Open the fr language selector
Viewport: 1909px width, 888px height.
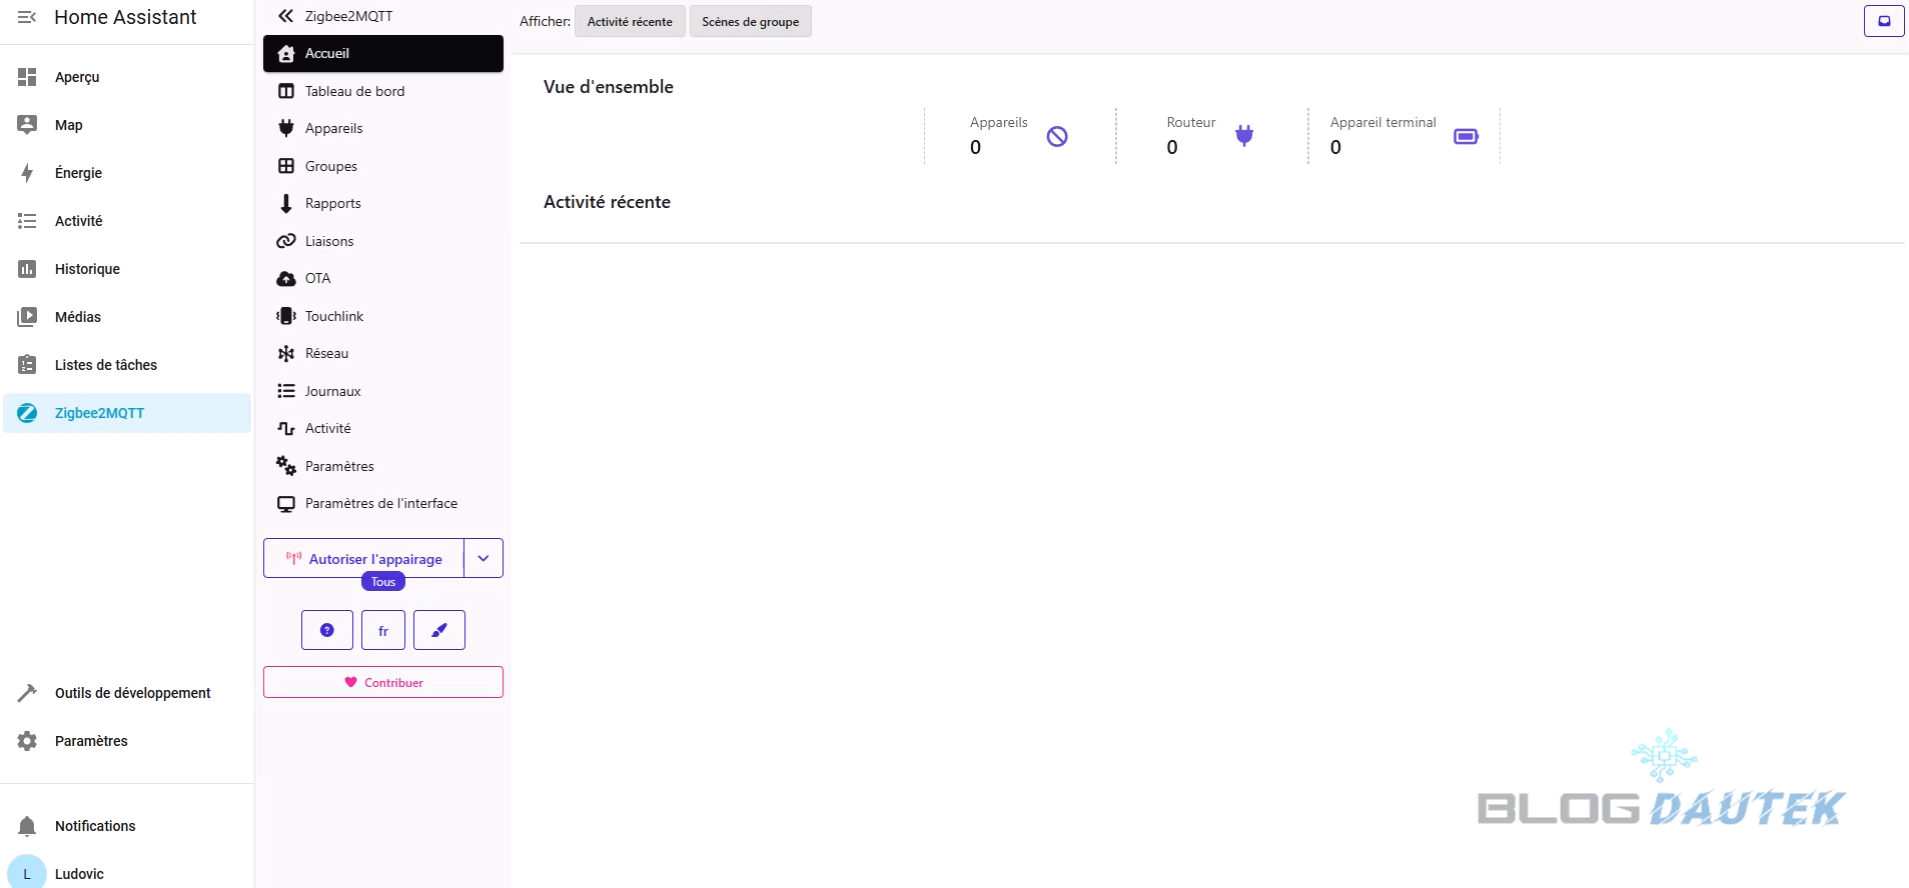383,630
